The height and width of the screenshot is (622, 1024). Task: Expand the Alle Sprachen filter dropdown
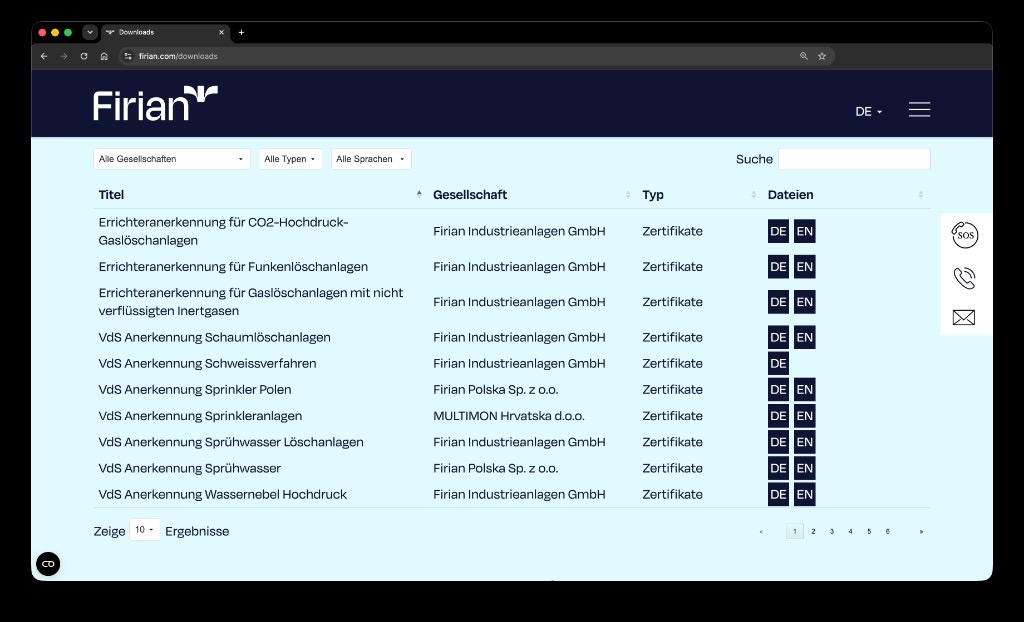pyautogui.click(x=371, y=159)
